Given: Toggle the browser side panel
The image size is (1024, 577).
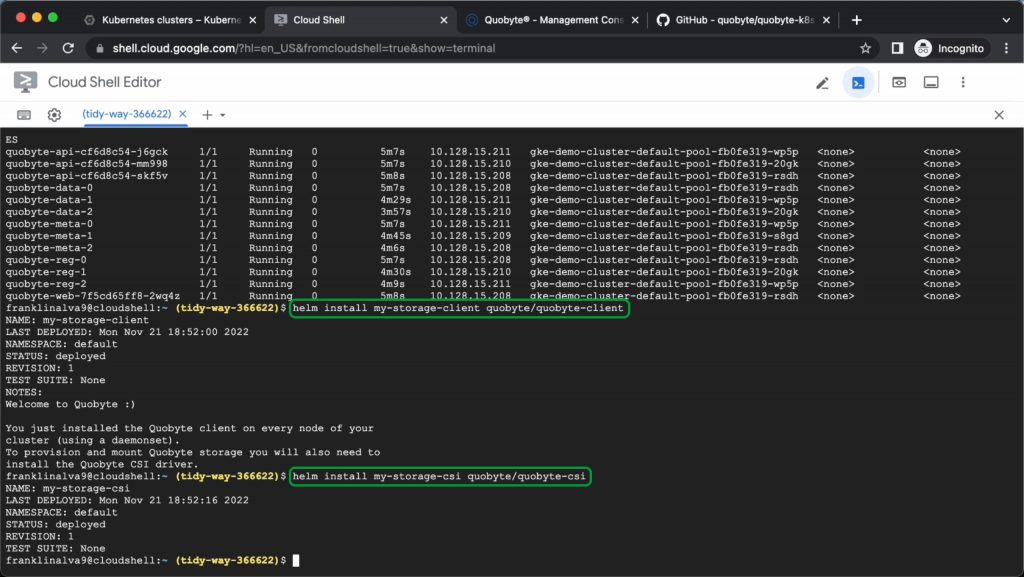Looking at the screenshot, I should click(x=897, y=48).
